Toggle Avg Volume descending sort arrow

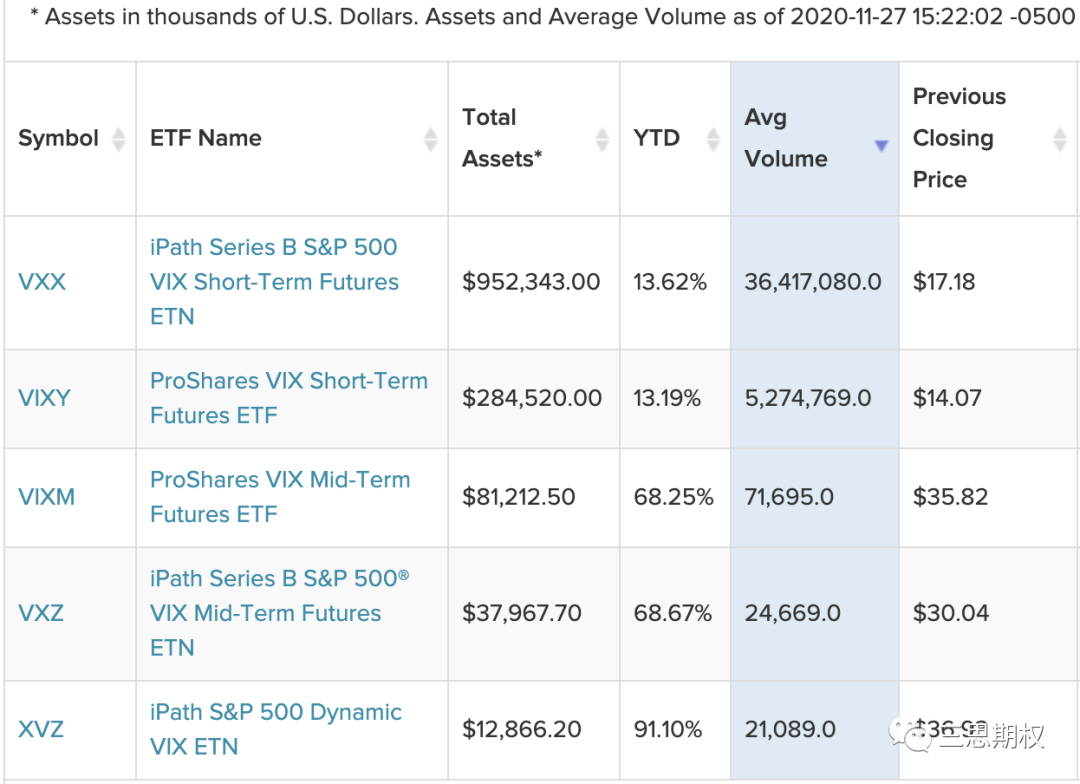point(881,146)
